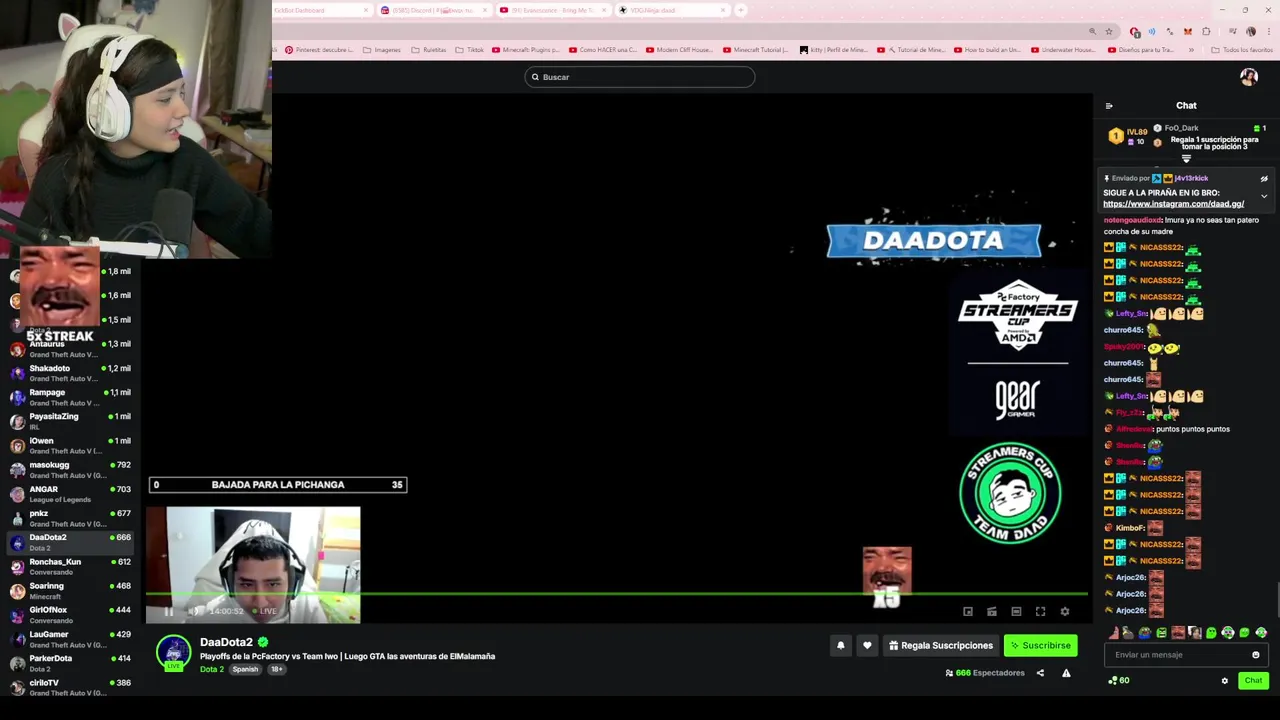Open the Imagenes bookmark folder
The width and height of the screenshot is (1280, 720).
(x=381, y=50)
